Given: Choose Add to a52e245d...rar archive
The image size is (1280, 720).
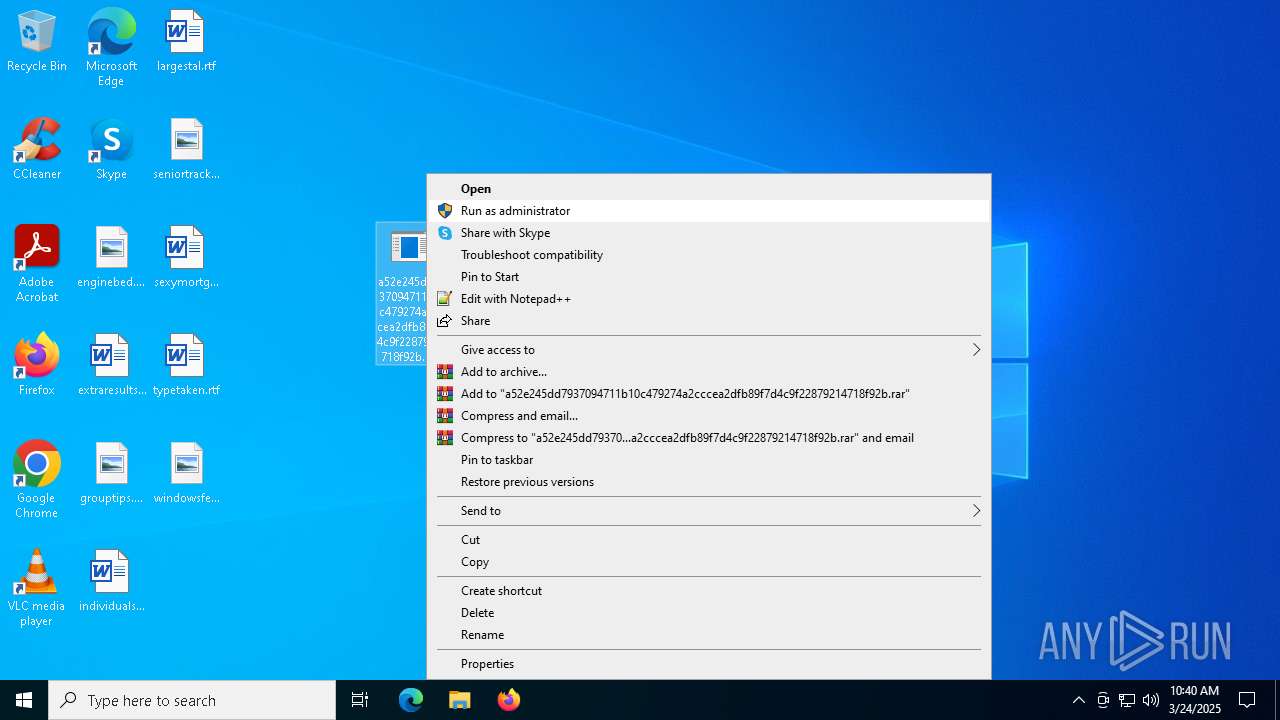Looking at the screenshot, I should tap(709, 394).
